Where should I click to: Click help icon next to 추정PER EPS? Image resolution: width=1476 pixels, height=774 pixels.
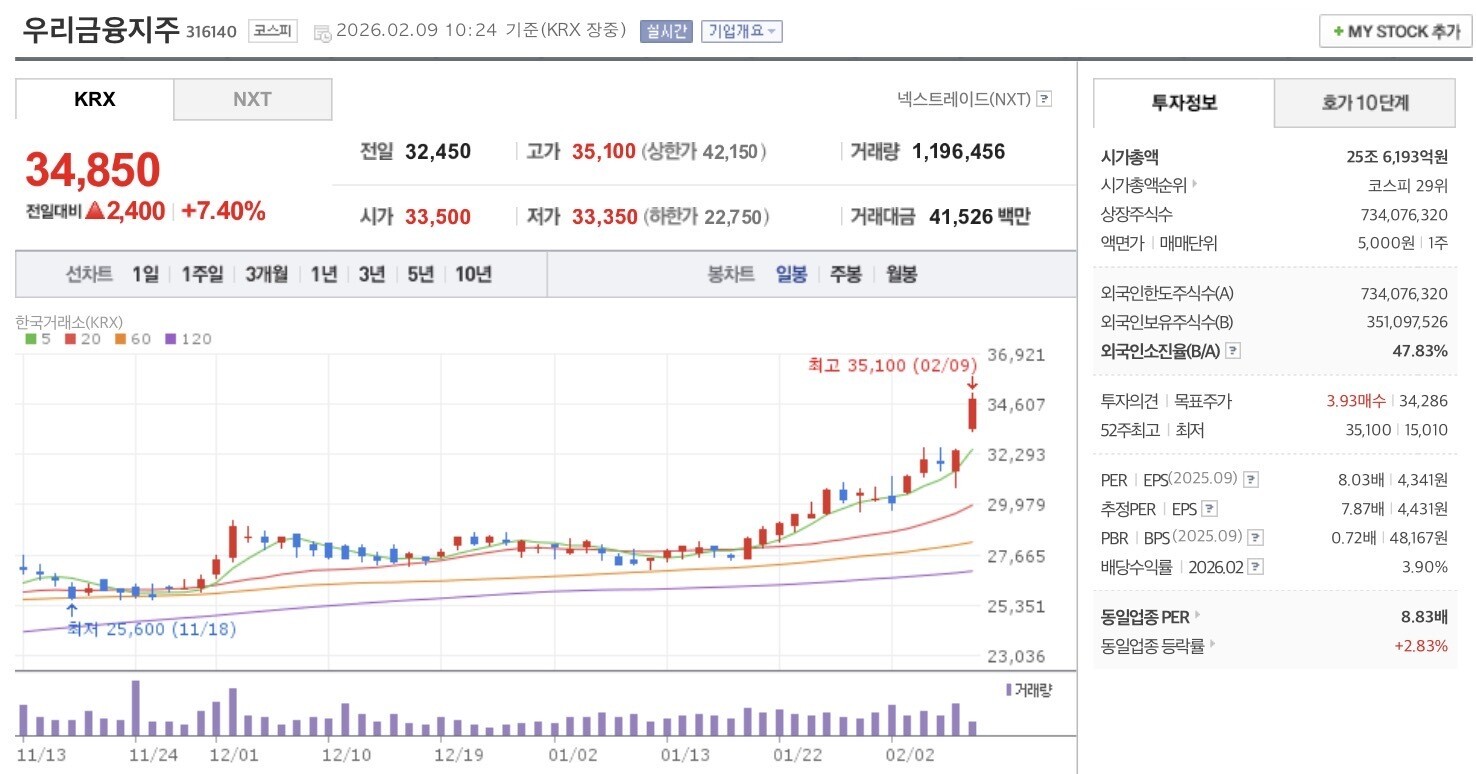coord(1209,509)
